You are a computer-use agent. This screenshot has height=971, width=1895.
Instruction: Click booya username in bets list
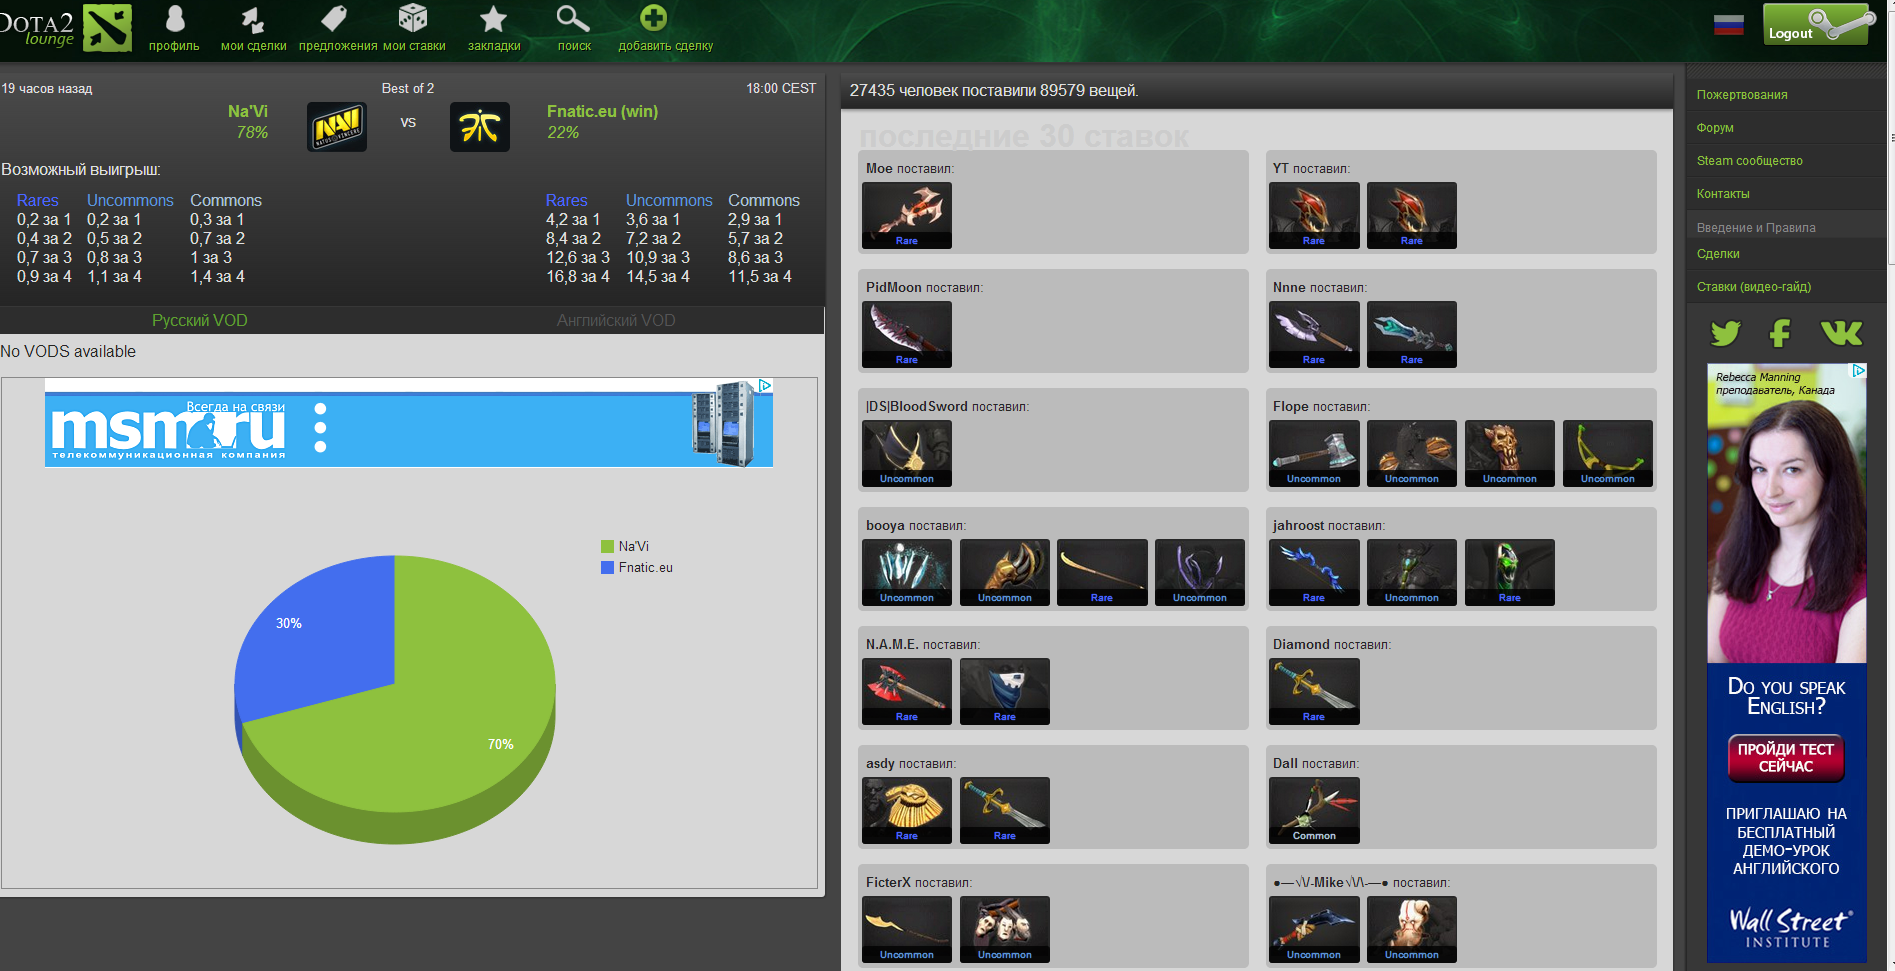coord(885,525)
